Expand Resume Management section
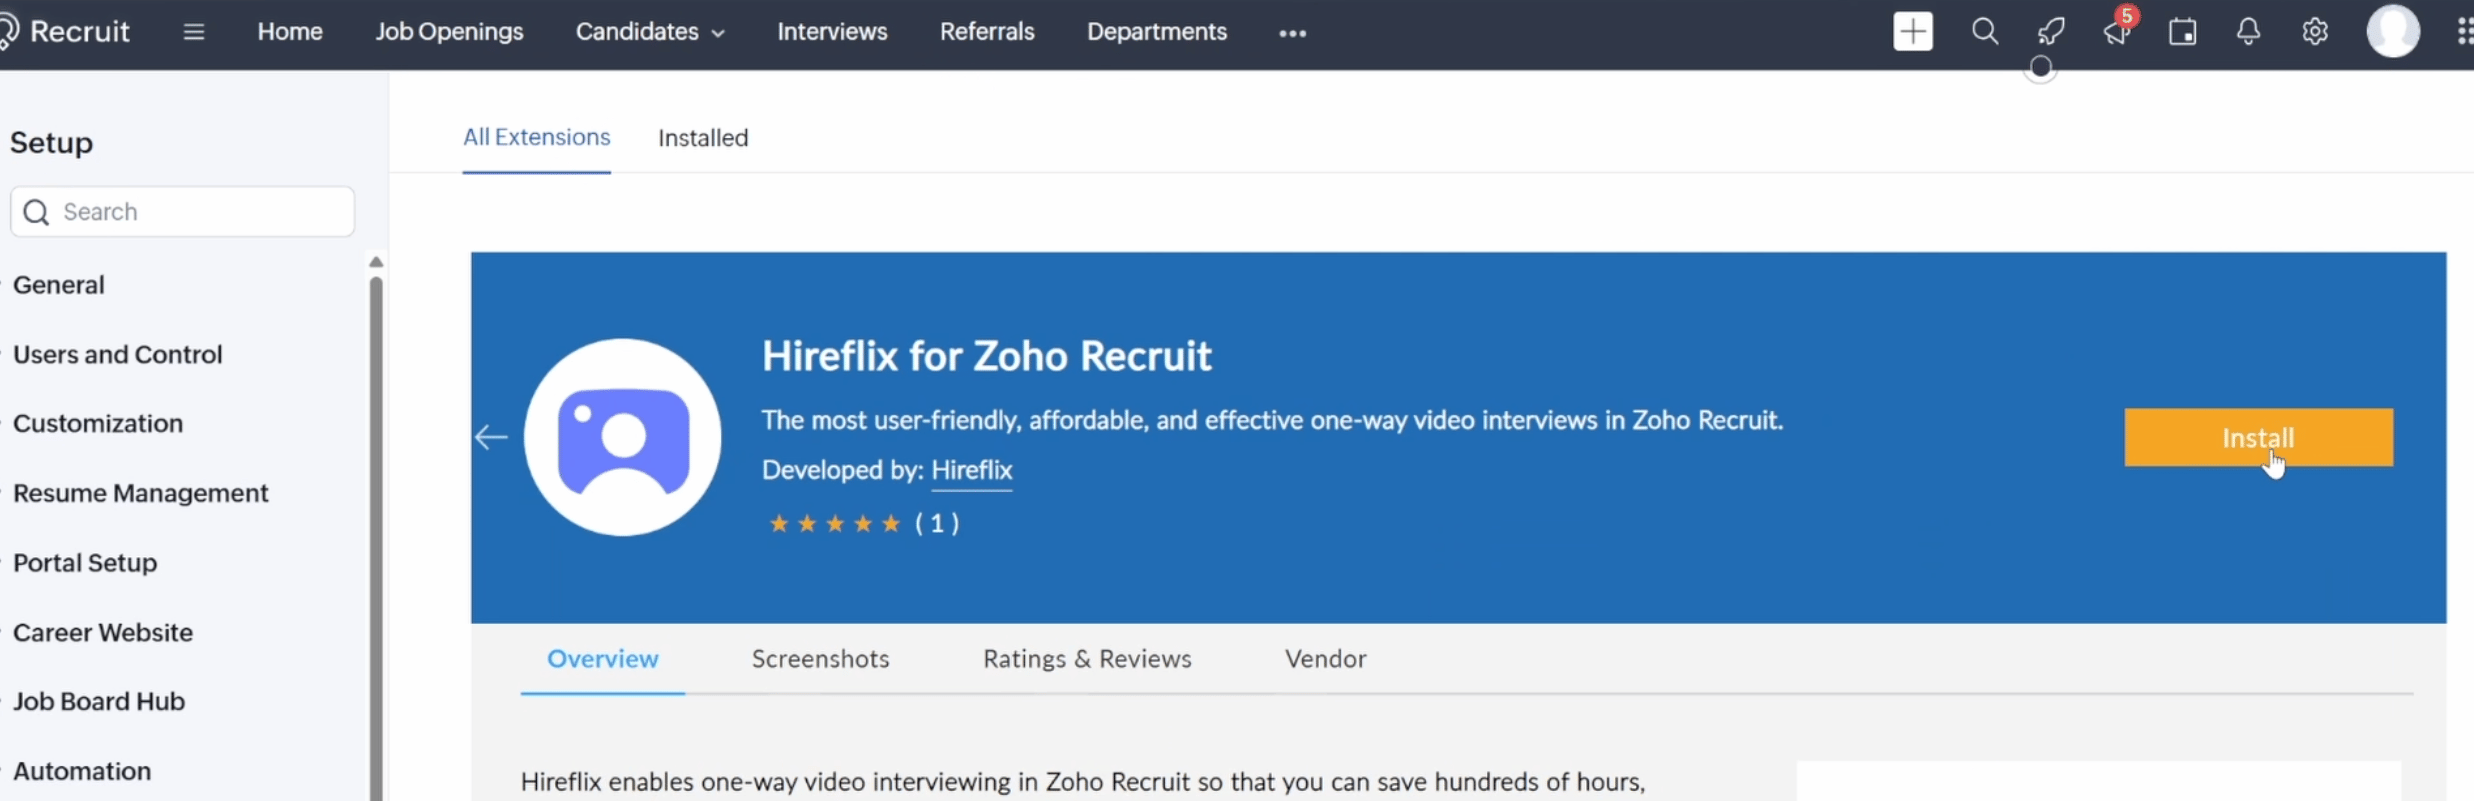Image resolution: width=2474 pixels, height=801 pixels. 140,493
